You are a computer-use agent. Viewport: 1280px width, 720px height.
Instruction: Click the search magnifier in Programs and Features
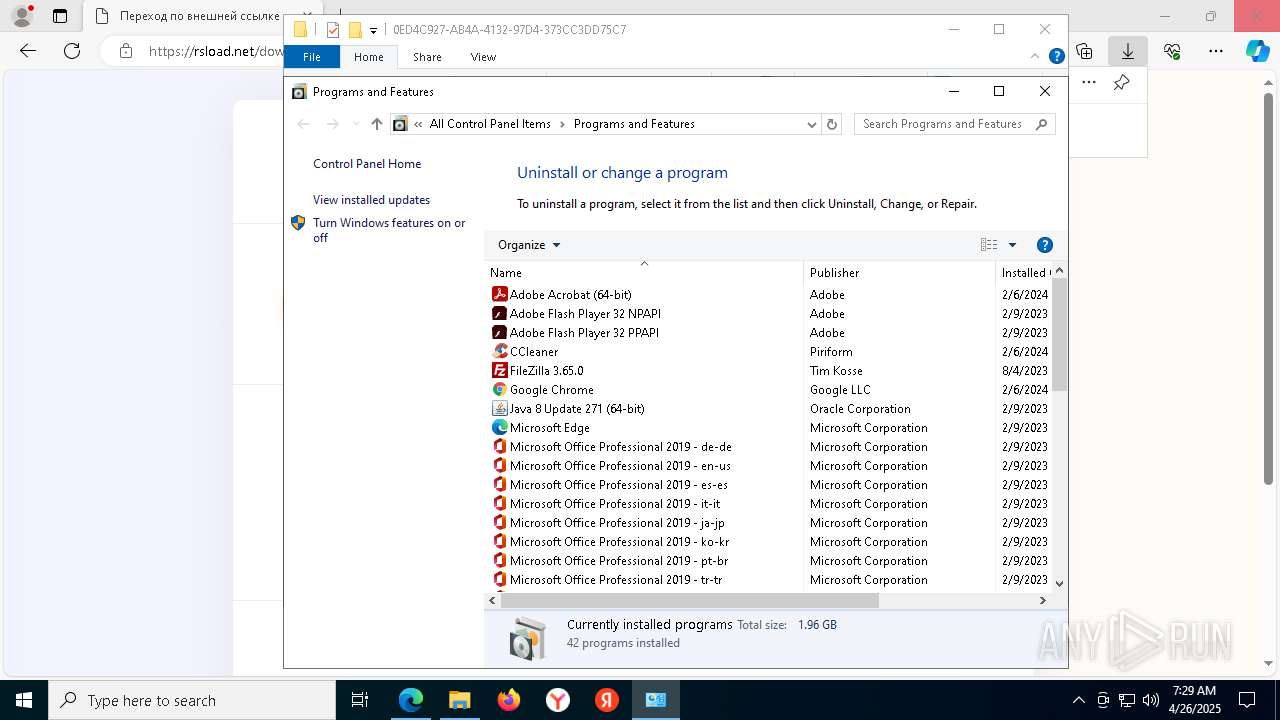point(1041,124)
